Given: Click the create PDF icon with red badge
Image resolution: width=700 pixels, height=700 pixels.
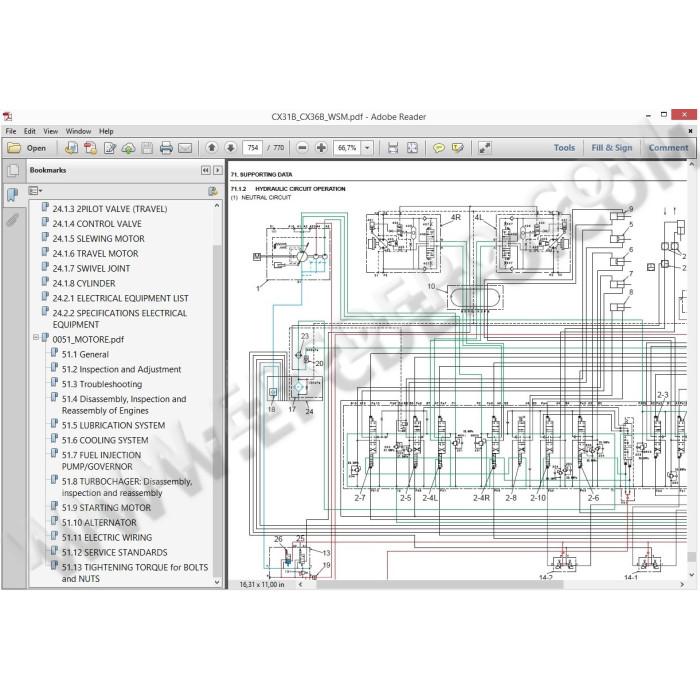Looking at the screenshot, I should tap(90, 148).
